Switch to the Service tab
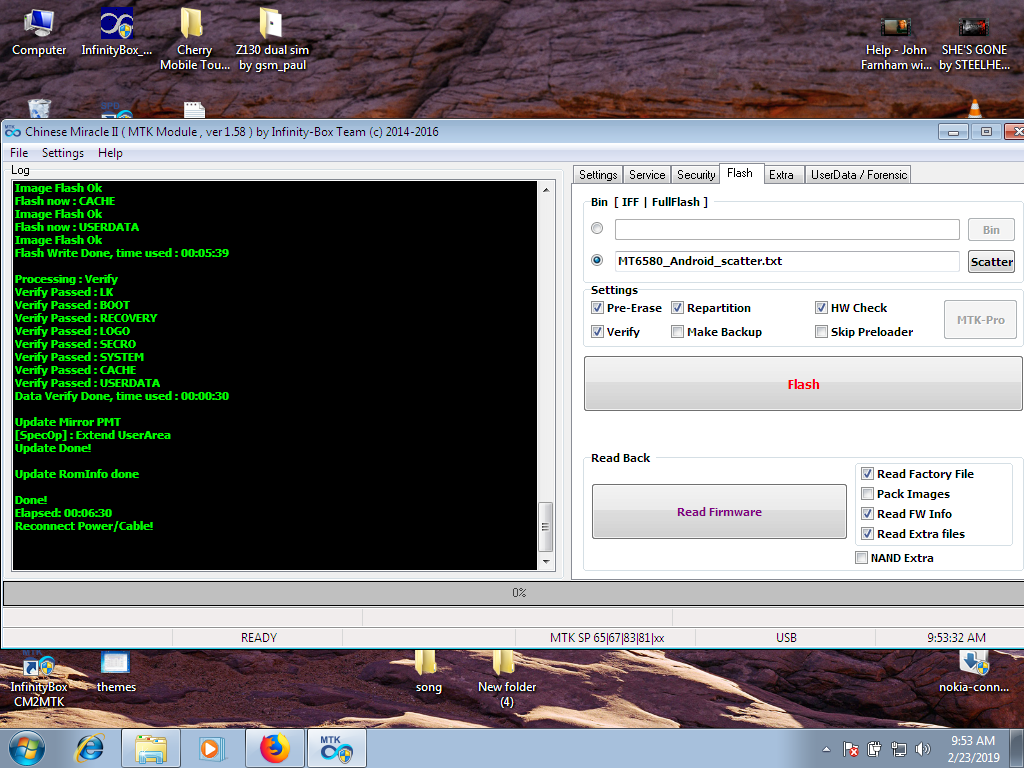The height and width of the screenshot is (768, 1024). pos(647,175)
